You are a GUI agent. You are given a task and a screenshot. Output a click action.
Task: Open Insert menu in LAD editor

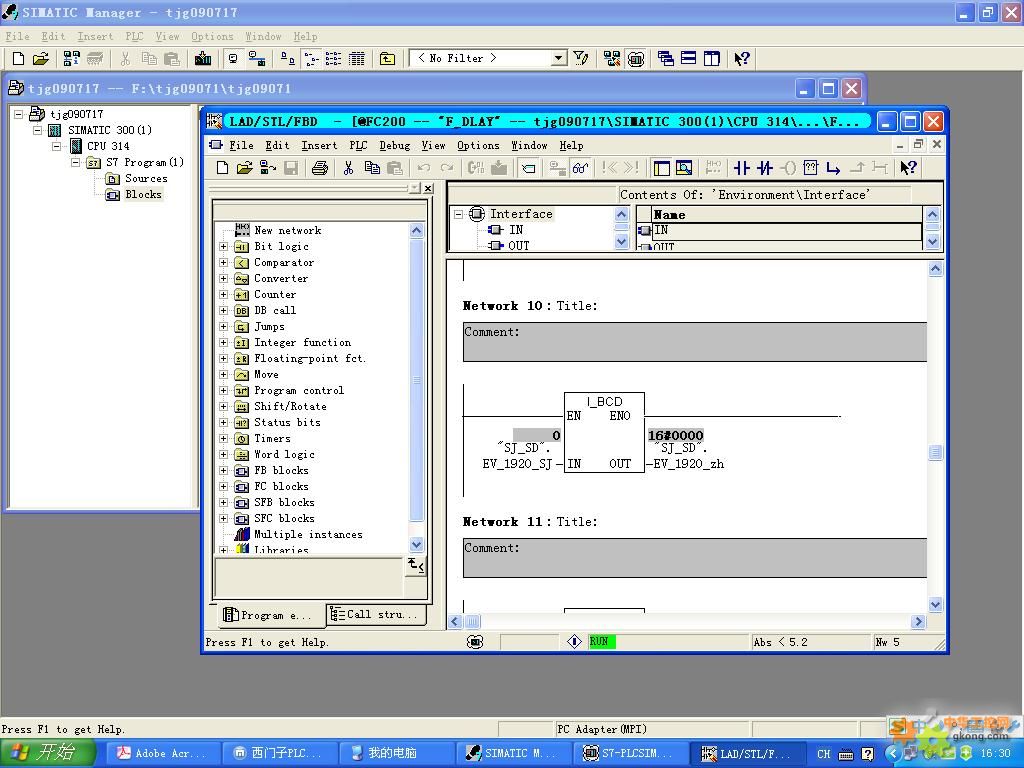[x=319, y=145]
